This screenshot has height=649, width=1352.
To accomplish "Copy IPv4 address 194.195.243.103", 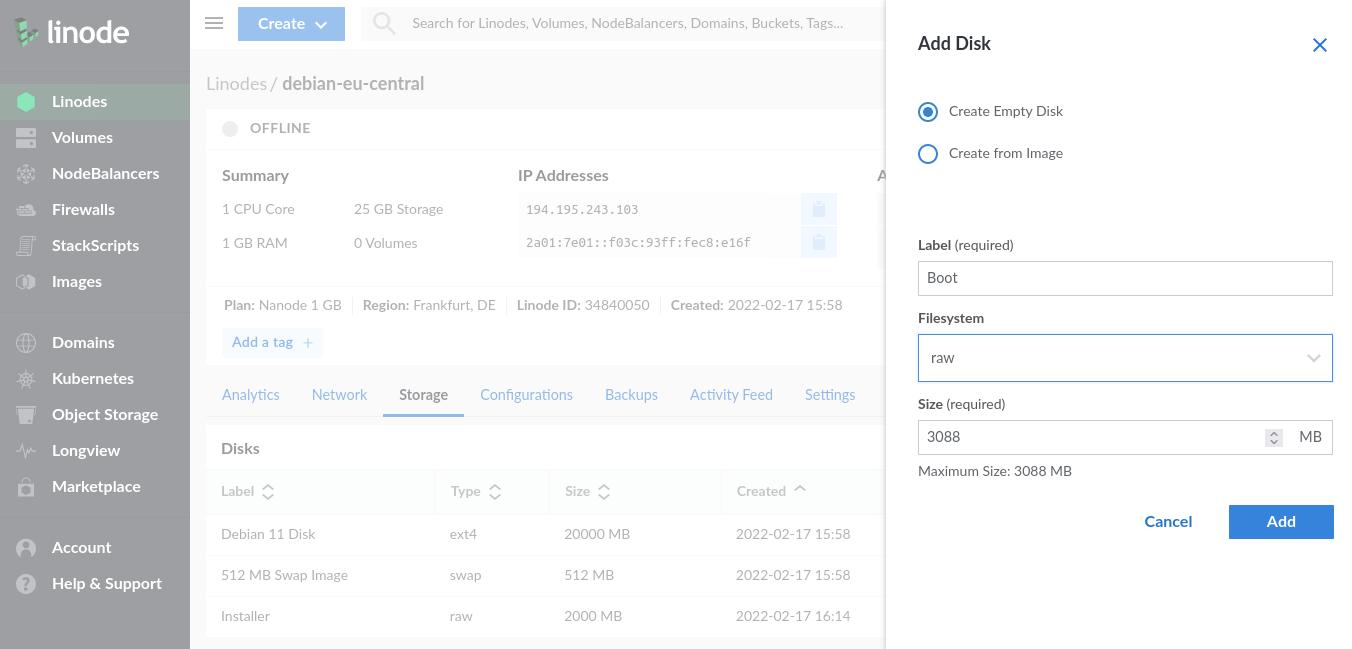I will click(x=818, y=209).
